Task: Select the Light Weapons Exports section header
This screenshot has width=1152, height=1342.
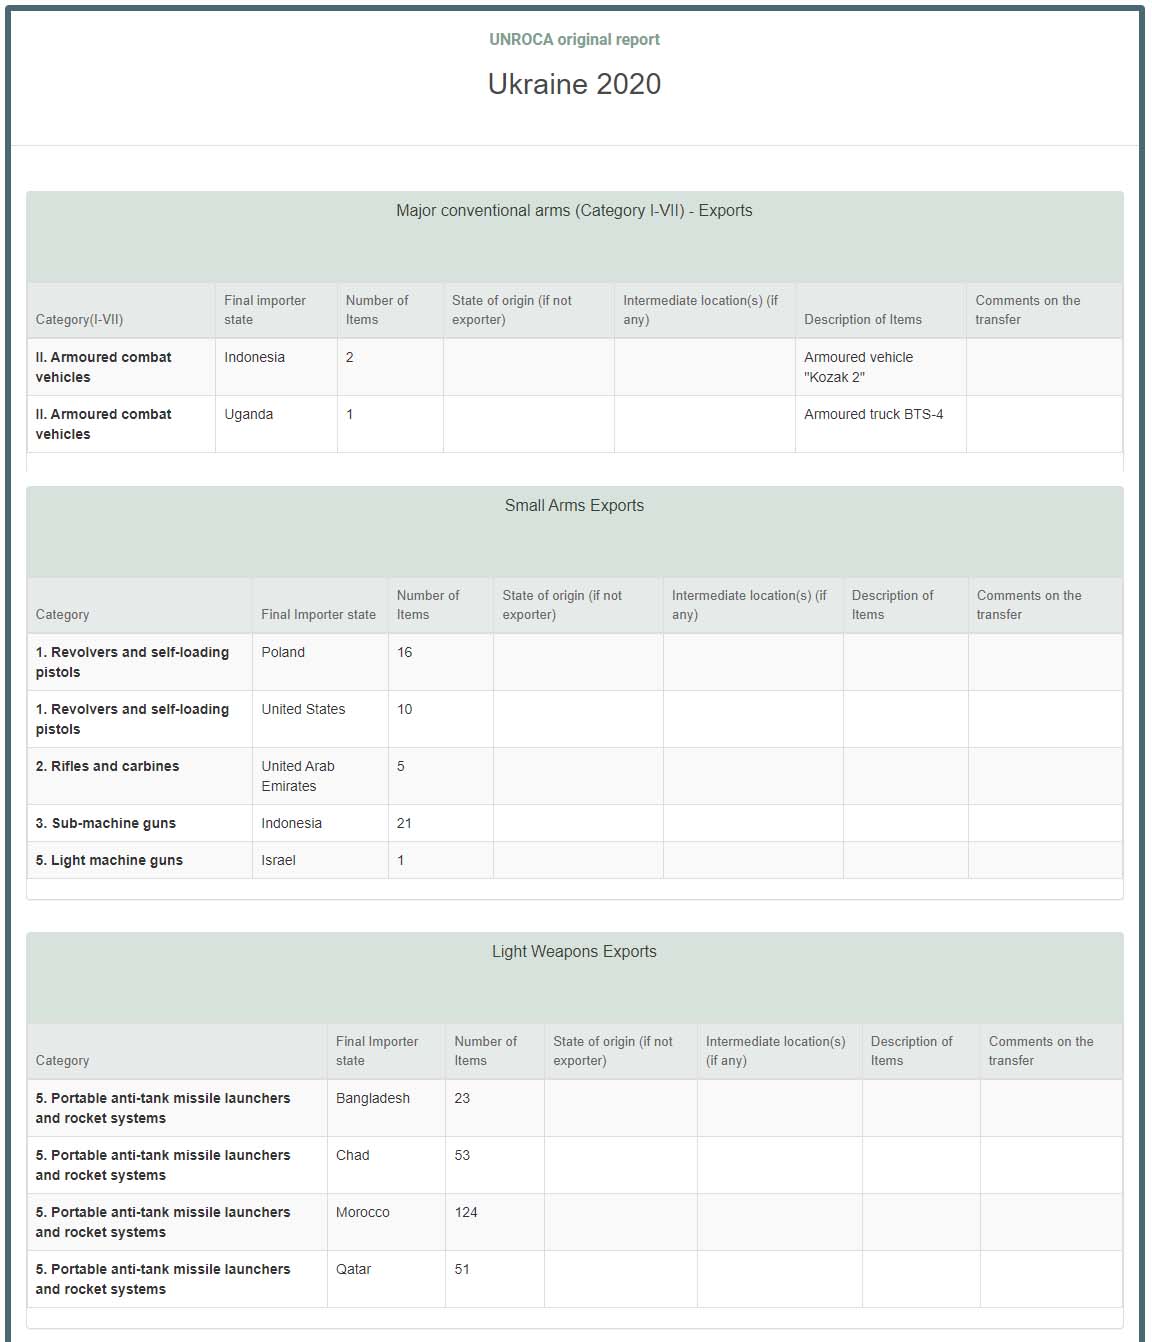Action: click(x=574, y=952)
